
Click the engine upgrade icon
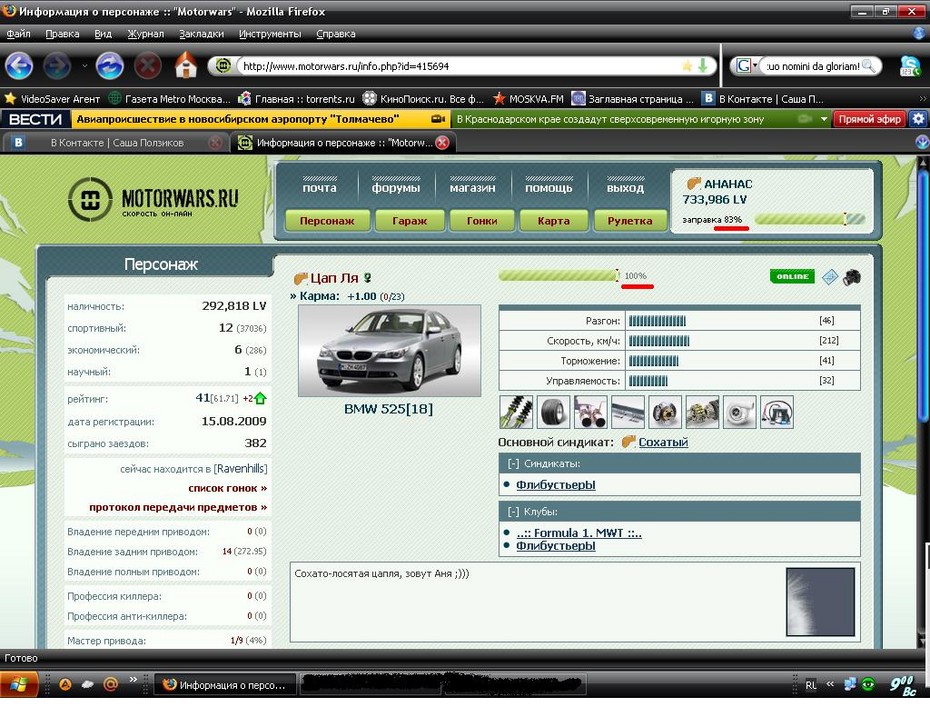tap(702, 412)
